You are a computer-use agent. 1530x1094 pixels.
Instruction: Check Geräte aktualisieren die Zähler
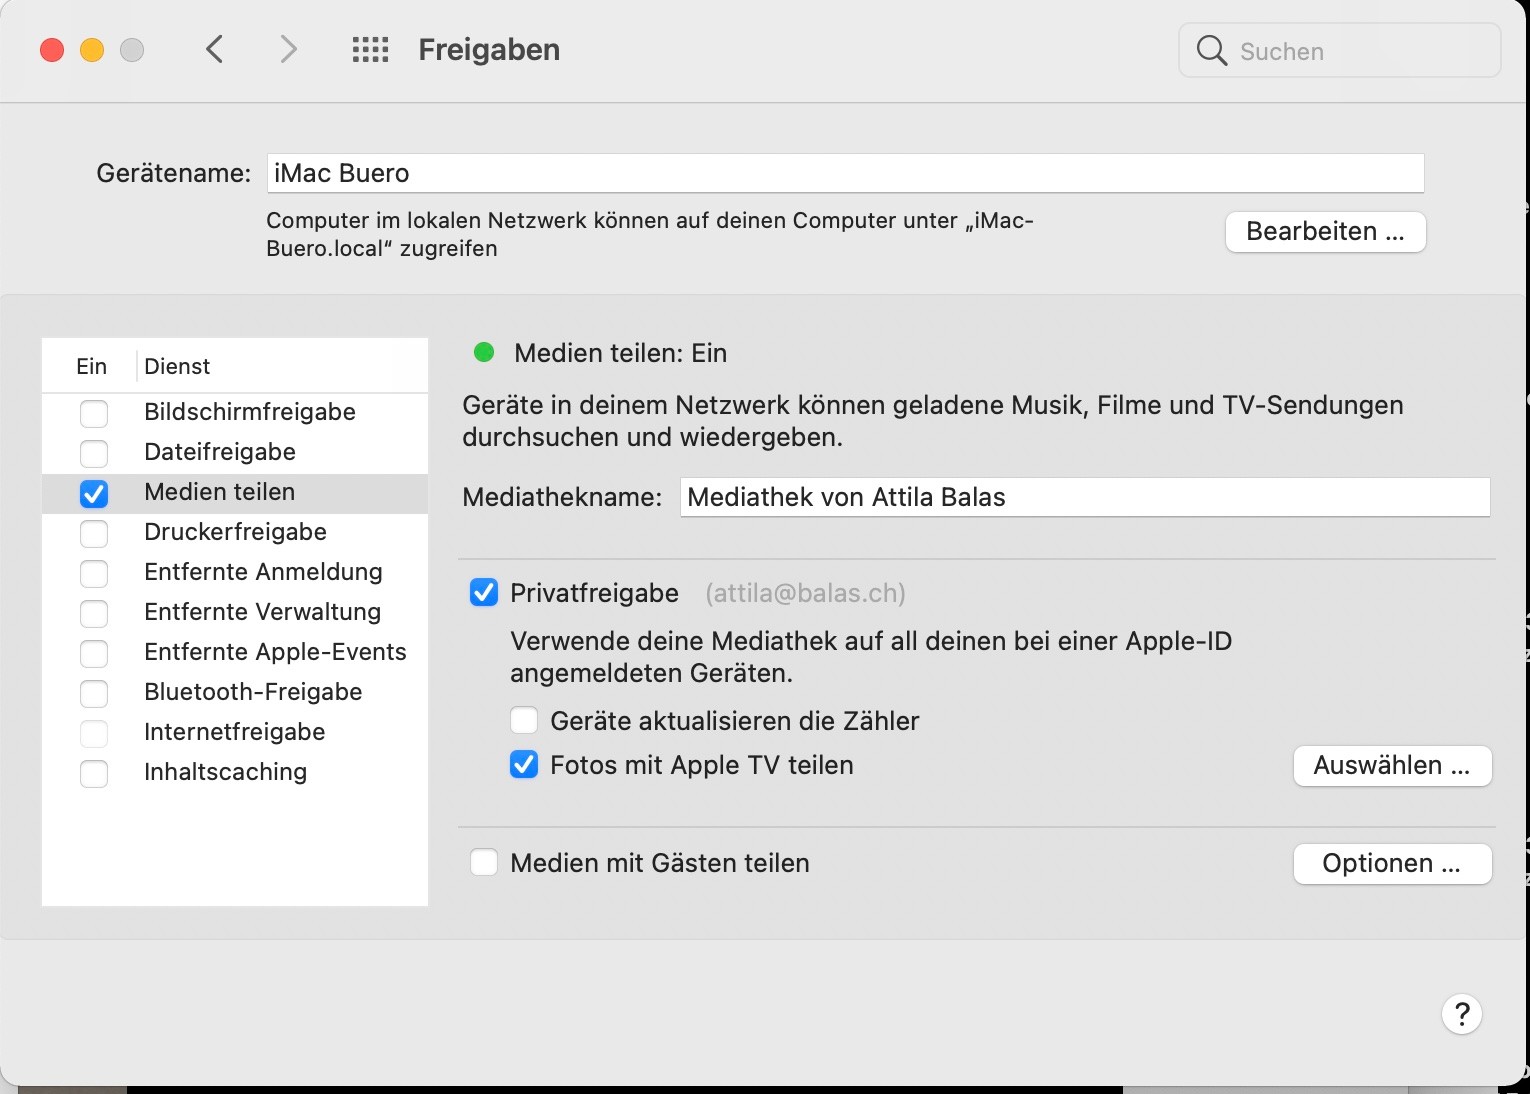pos(524,721)
